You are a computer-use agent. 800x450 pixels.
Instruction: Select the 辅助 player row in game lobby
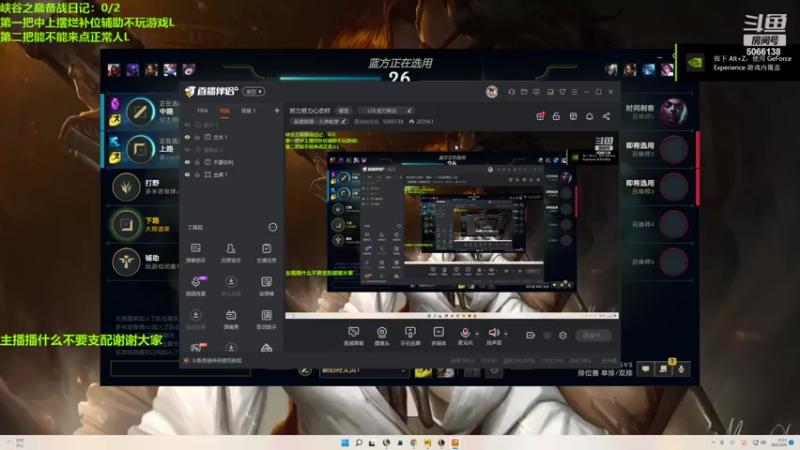143,262
